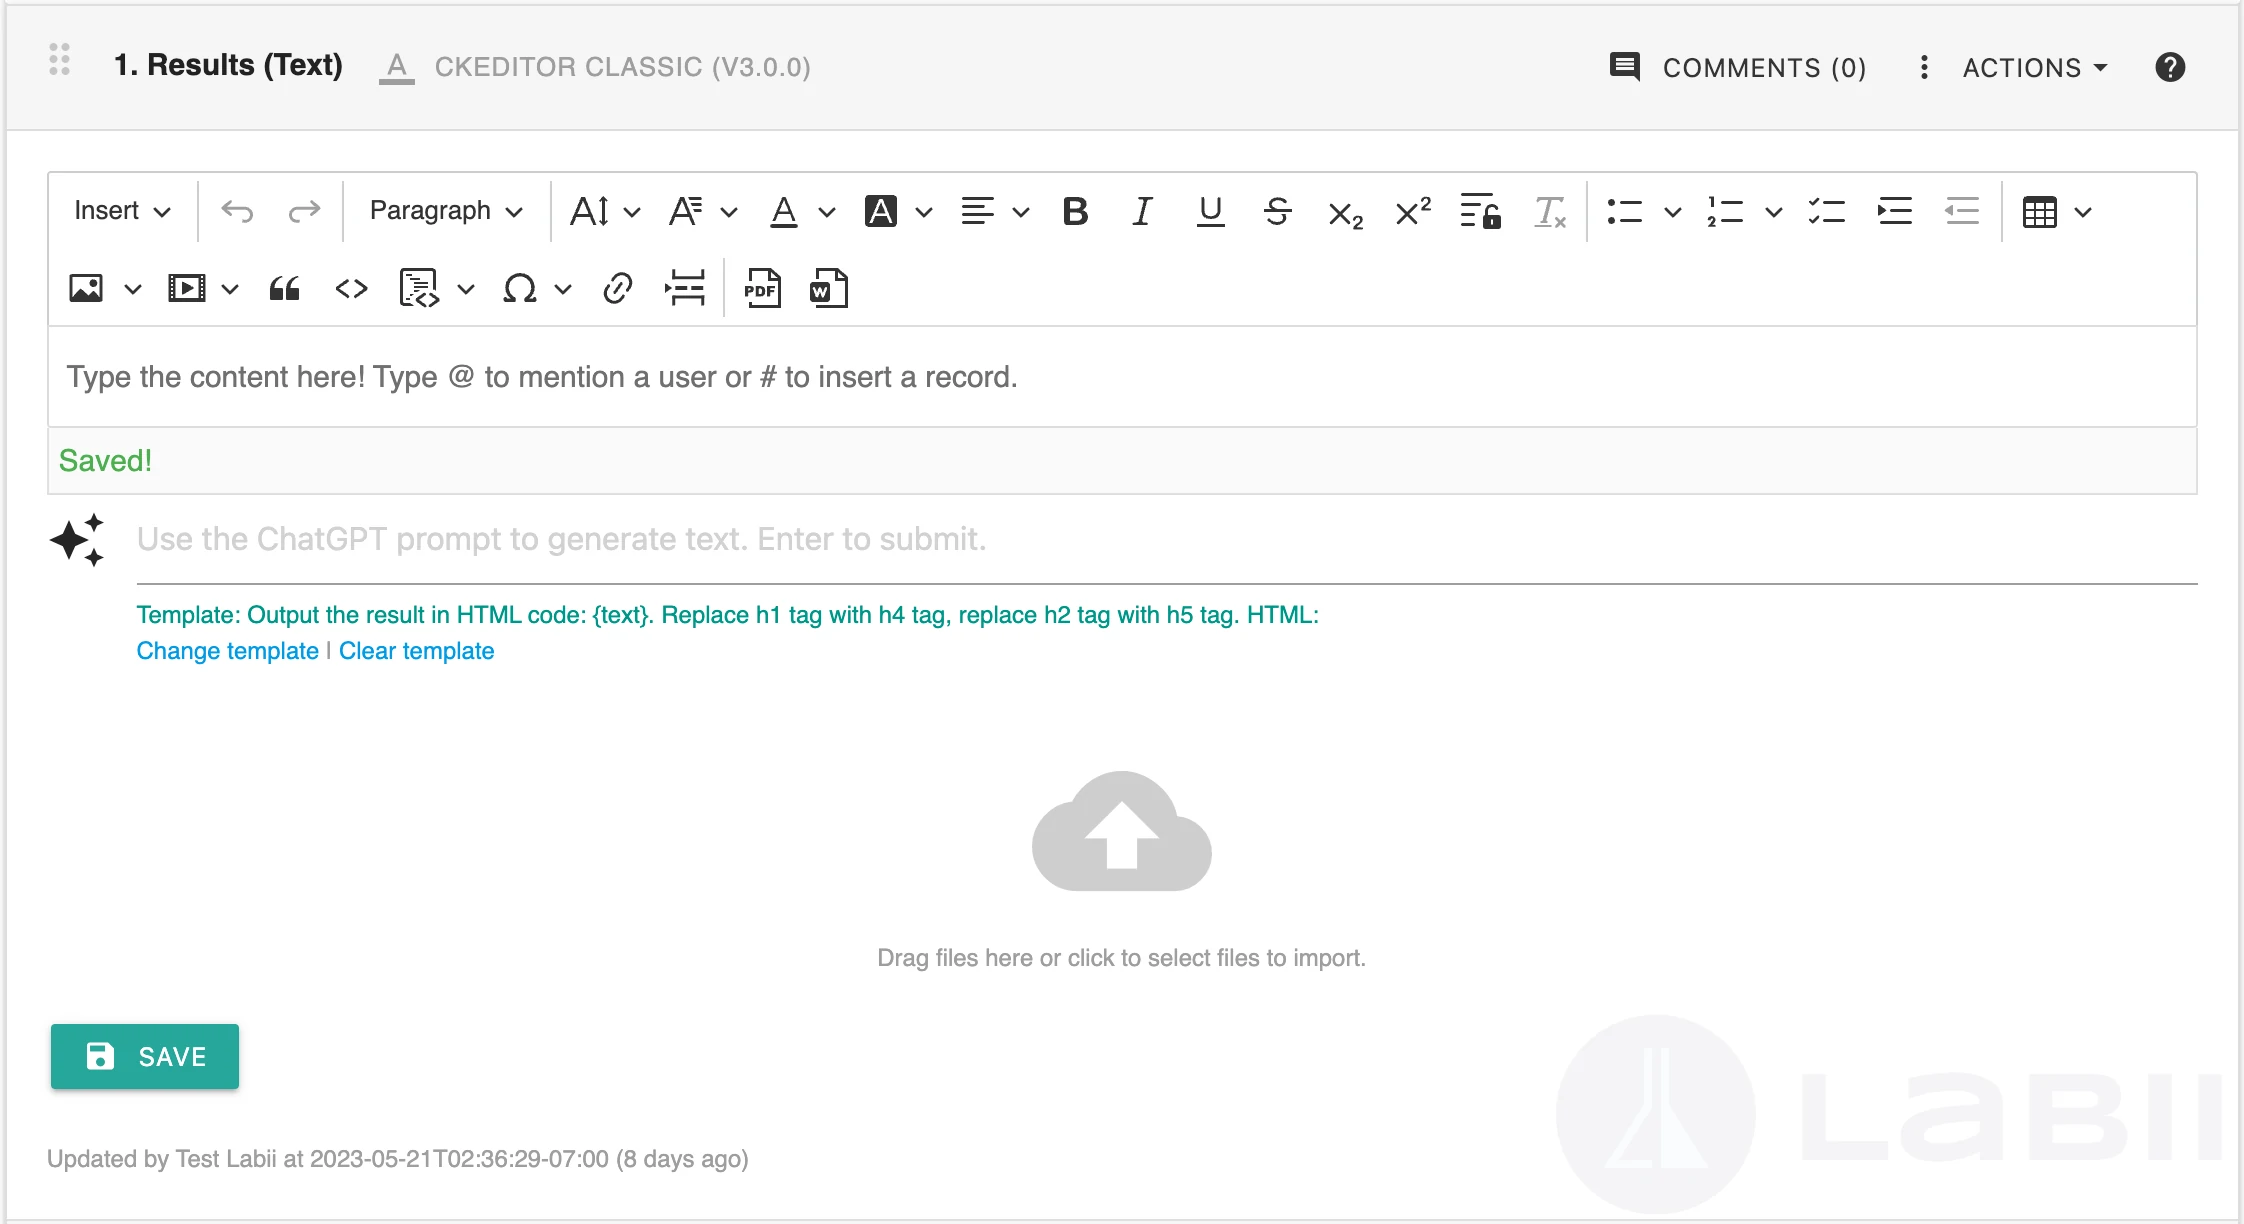
Task: Open the Paragraph heading dropdown
Action: (x=446, y=211)
